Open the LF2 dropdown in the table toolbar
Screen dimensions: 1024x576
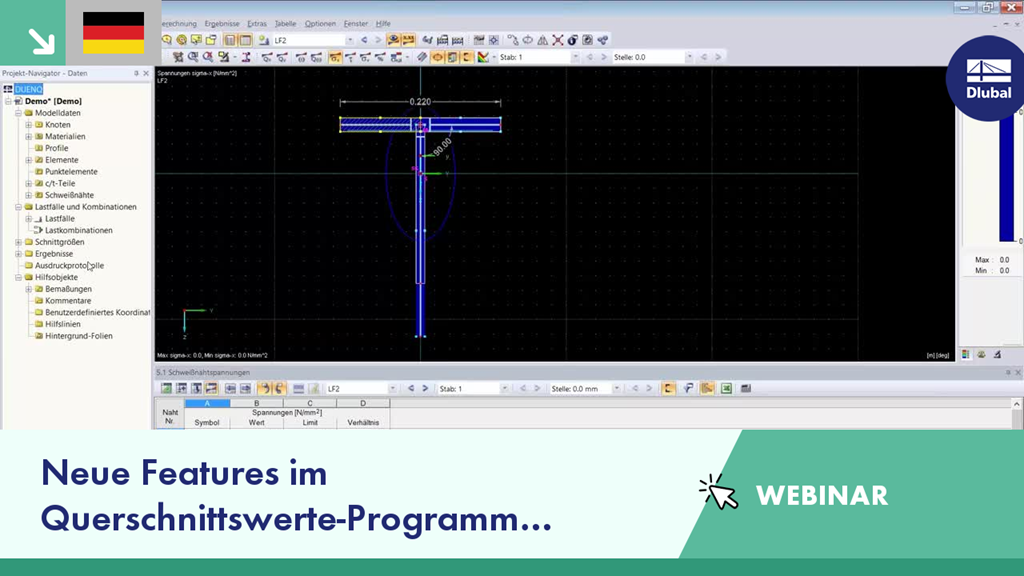392,389
